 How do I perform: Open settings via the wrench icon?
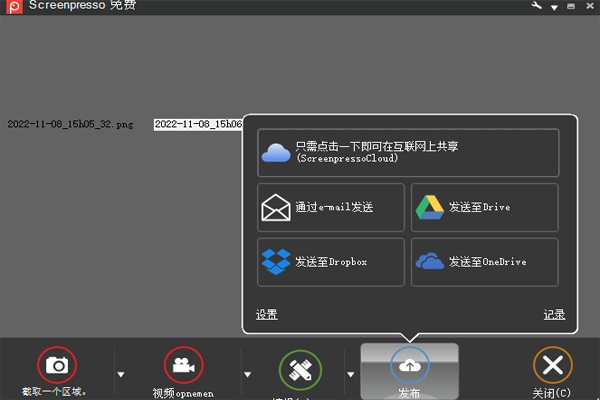pyautogui.click(x=535, y=6)
